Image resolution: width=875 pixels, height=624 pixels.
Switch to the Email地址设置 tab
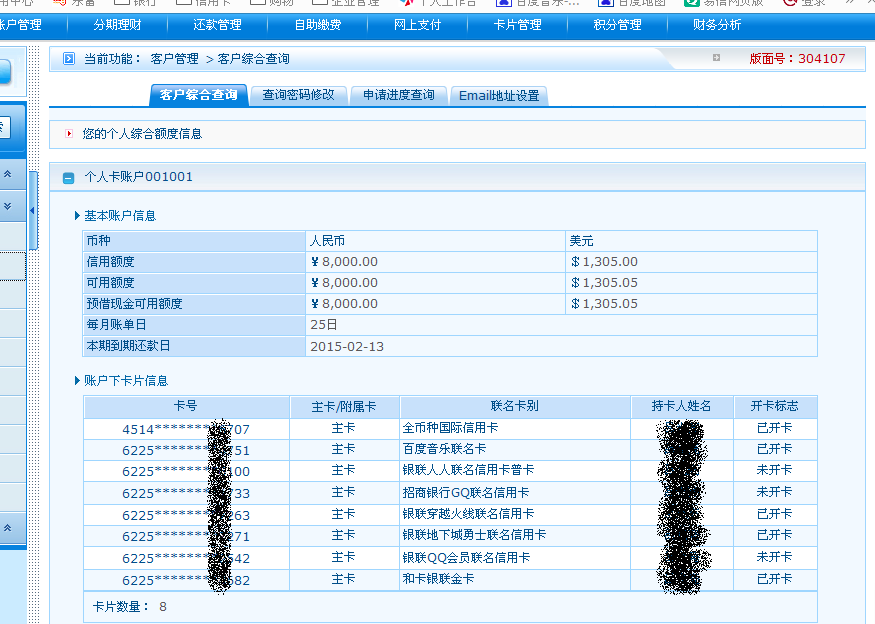point(499,95)
